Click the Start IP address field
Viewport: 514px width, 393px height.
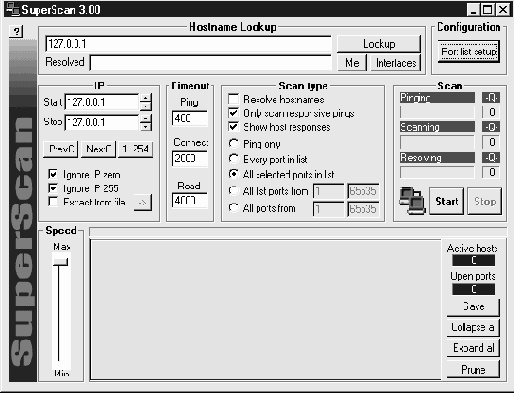[102, 102]
